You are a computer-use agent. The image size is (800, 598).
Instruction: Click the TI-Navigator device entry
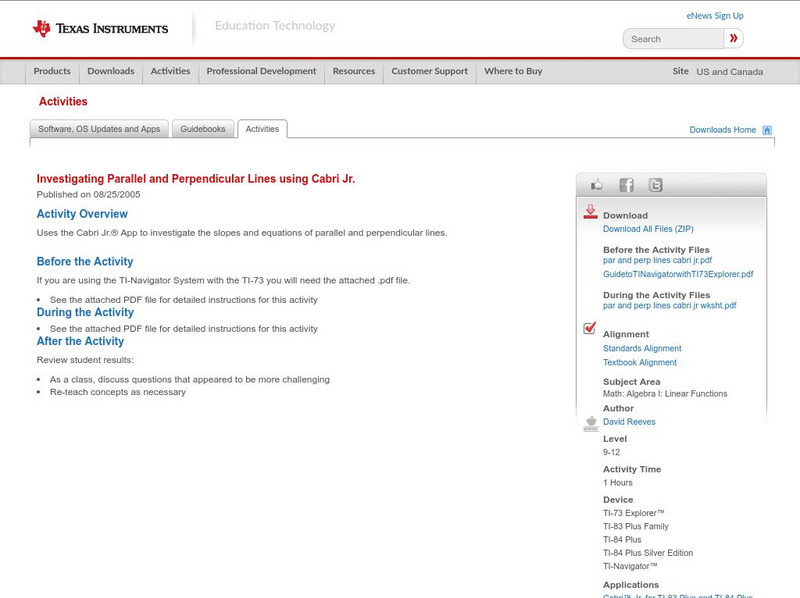pyautogui.click(x=630, y=566)
